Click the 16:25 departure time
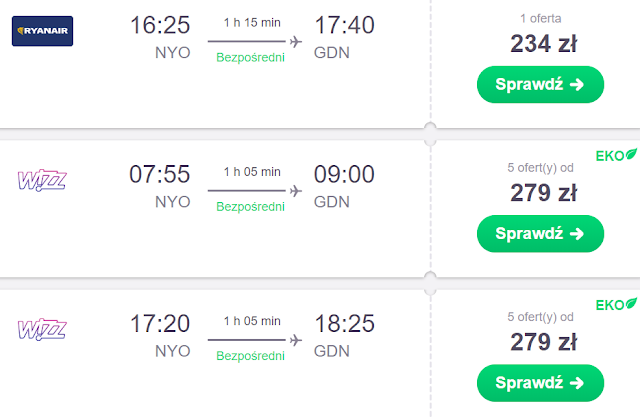640x419 pixels. click(x=160, y=25)
